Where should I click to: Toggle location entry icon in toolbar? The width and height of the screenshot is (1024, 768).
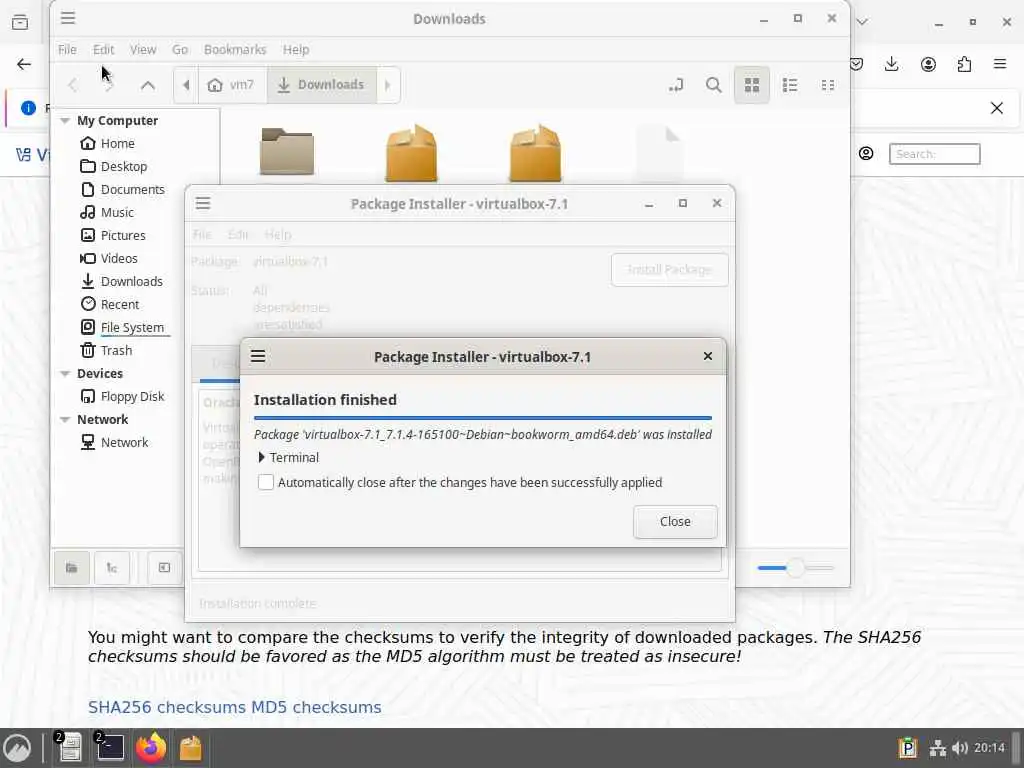pos(676,85)
